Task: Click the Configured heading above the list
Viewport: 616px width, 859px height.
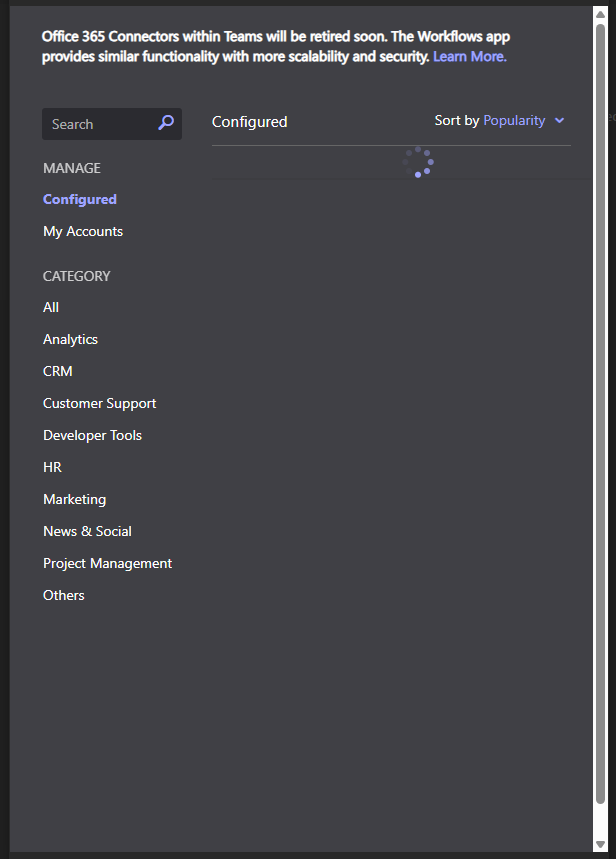Action: point(249,120)
